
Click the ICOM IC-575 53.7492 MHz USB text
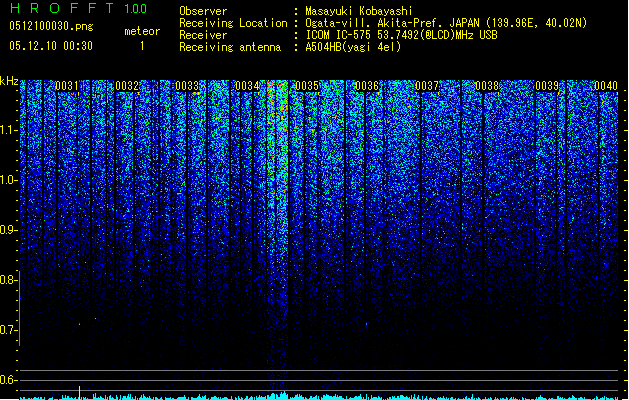402,35
